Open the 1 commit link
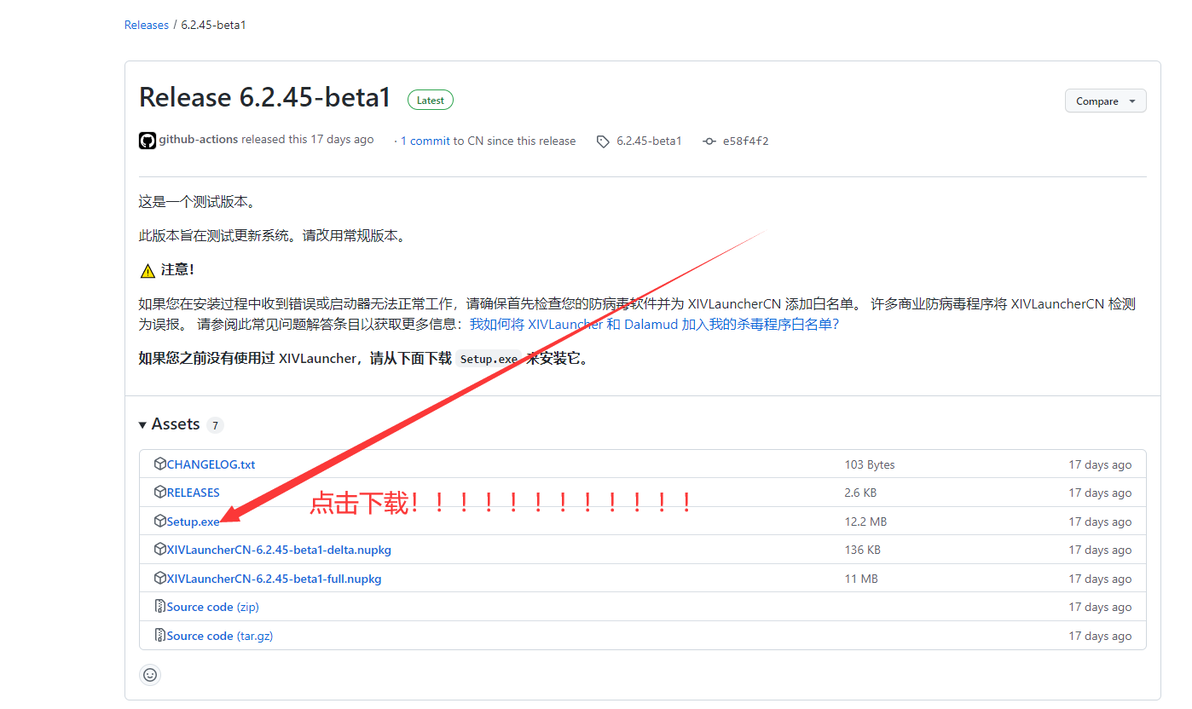 point(425,141)
